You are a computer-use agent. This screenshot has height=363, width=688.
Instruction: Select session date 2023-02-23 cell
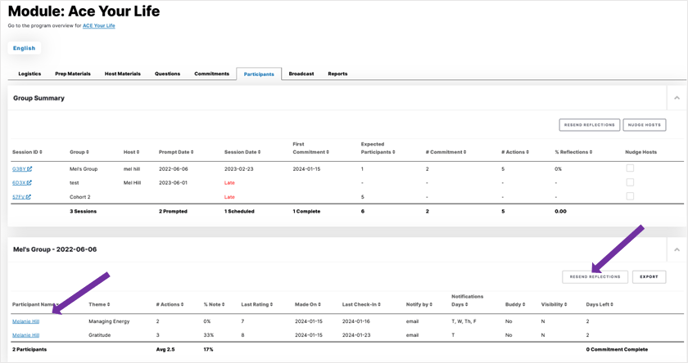(239, 169)
